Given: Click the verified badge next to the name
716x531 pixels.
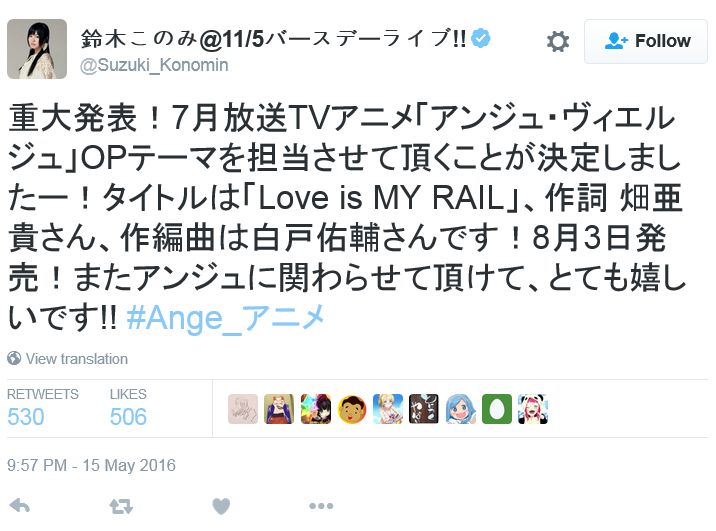Looking at the screenshot, I should tap(481, 38).
